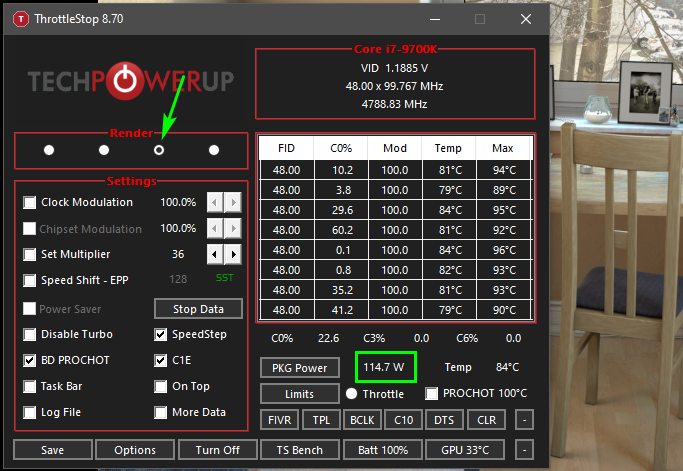Open the TPL turbo power limits
This screenshot has width=683, height=471.
click(x=321, y=420)
